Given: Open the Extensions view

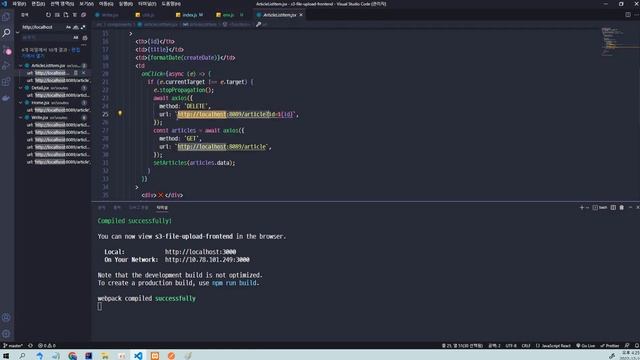Looking at the screenshot, I should (x=6, y=82).
